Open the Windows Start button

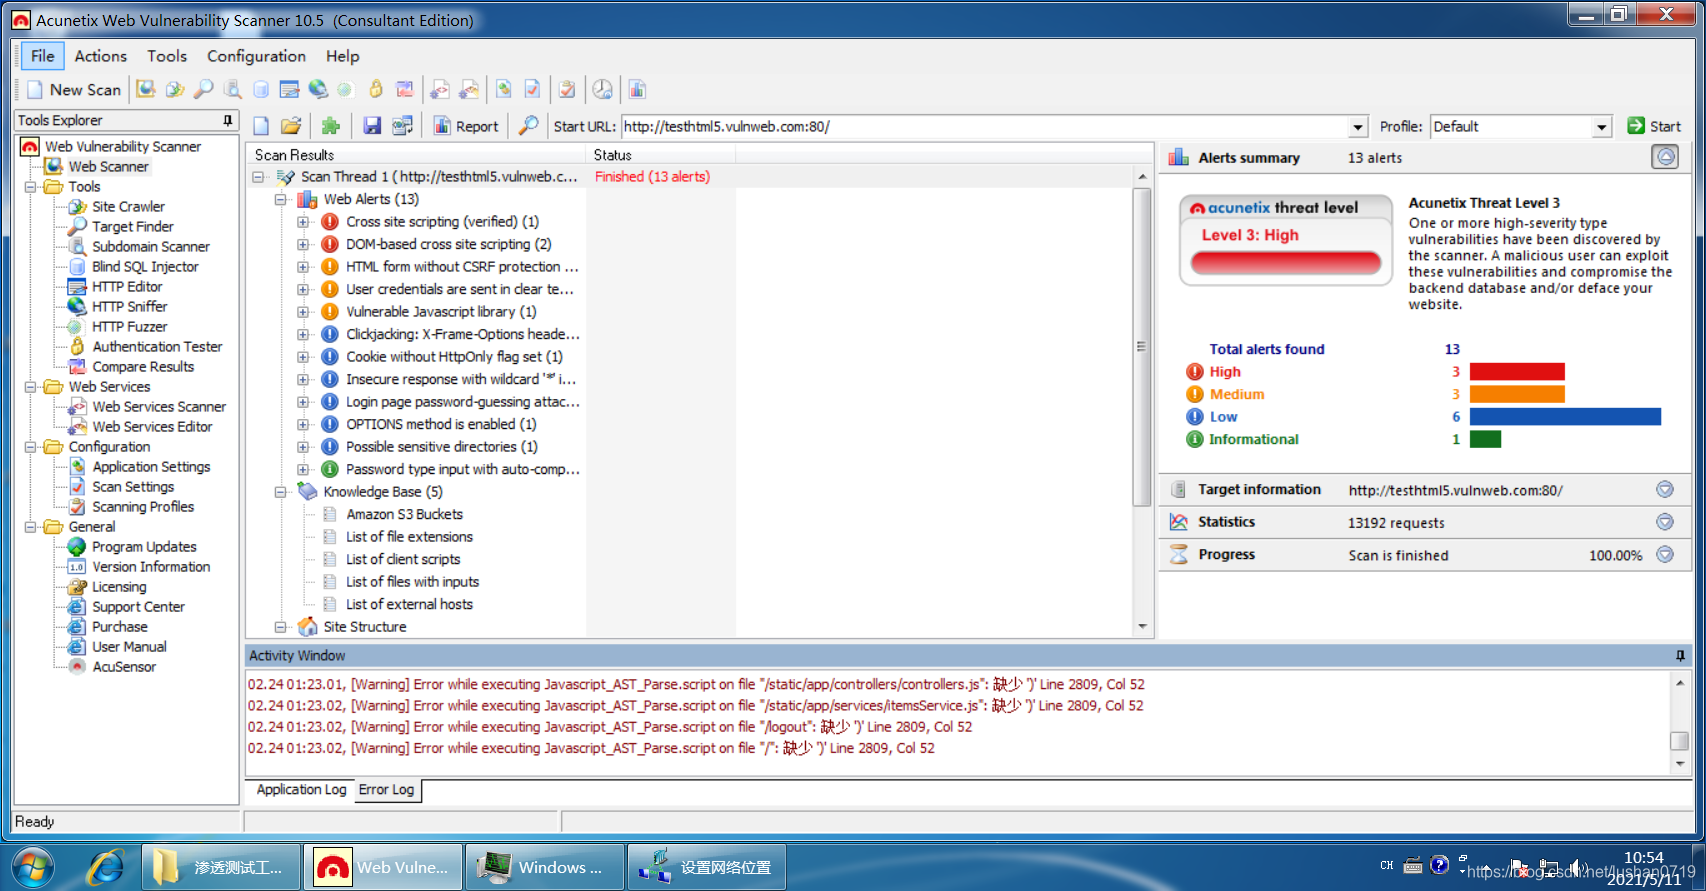[x=31, y=866]
